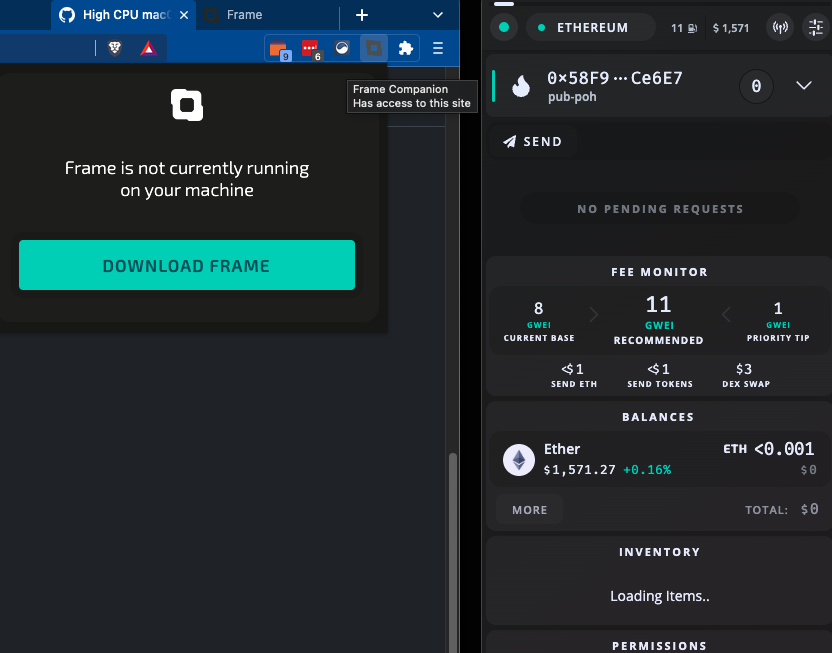Click the Total: $0 balance text

click(x=782, y=509)
